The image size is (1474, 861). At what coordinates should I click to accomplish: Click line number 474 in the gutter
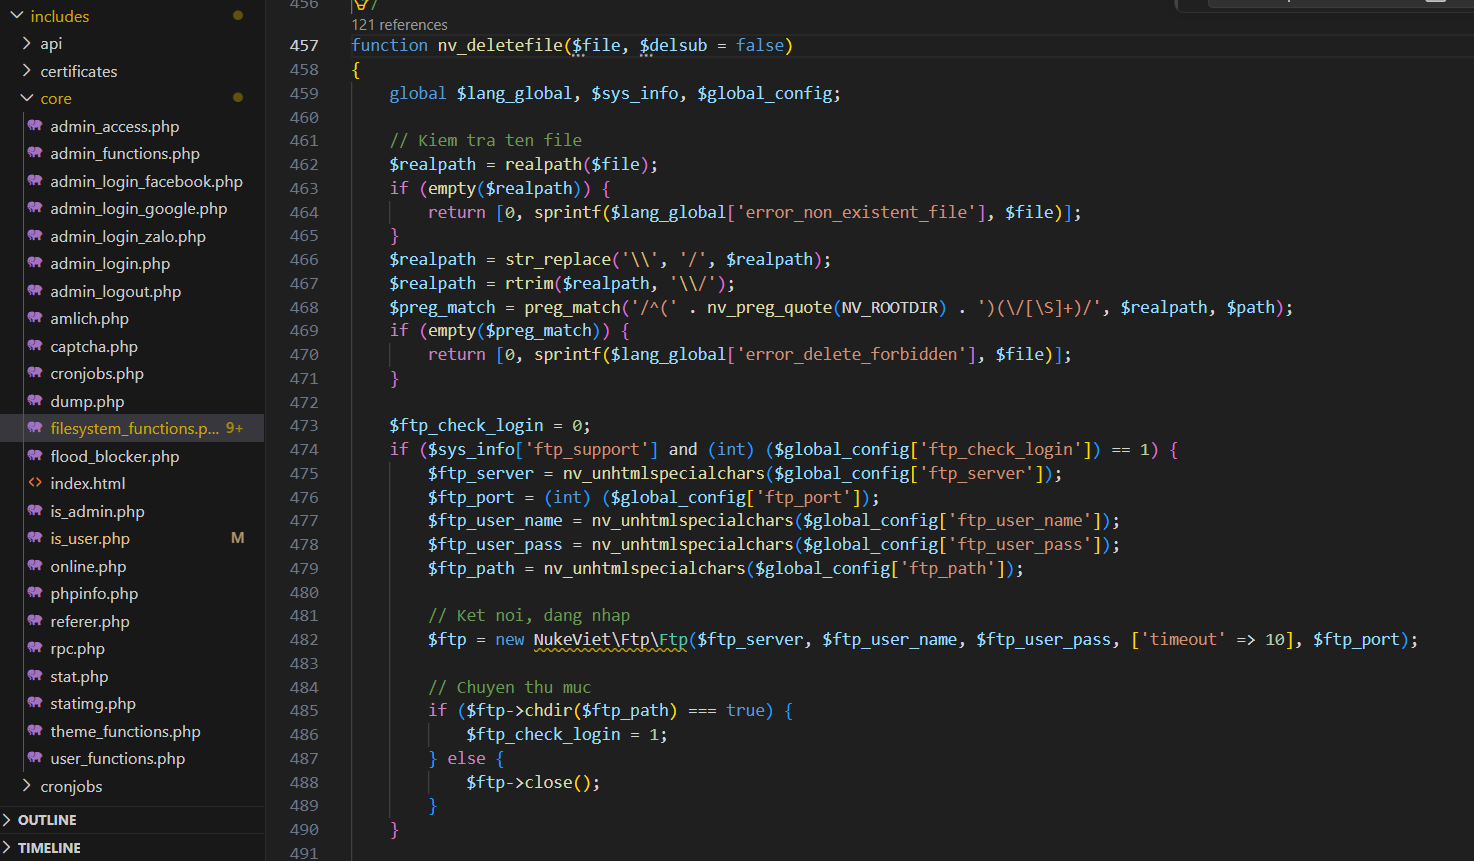coord(304,449)
